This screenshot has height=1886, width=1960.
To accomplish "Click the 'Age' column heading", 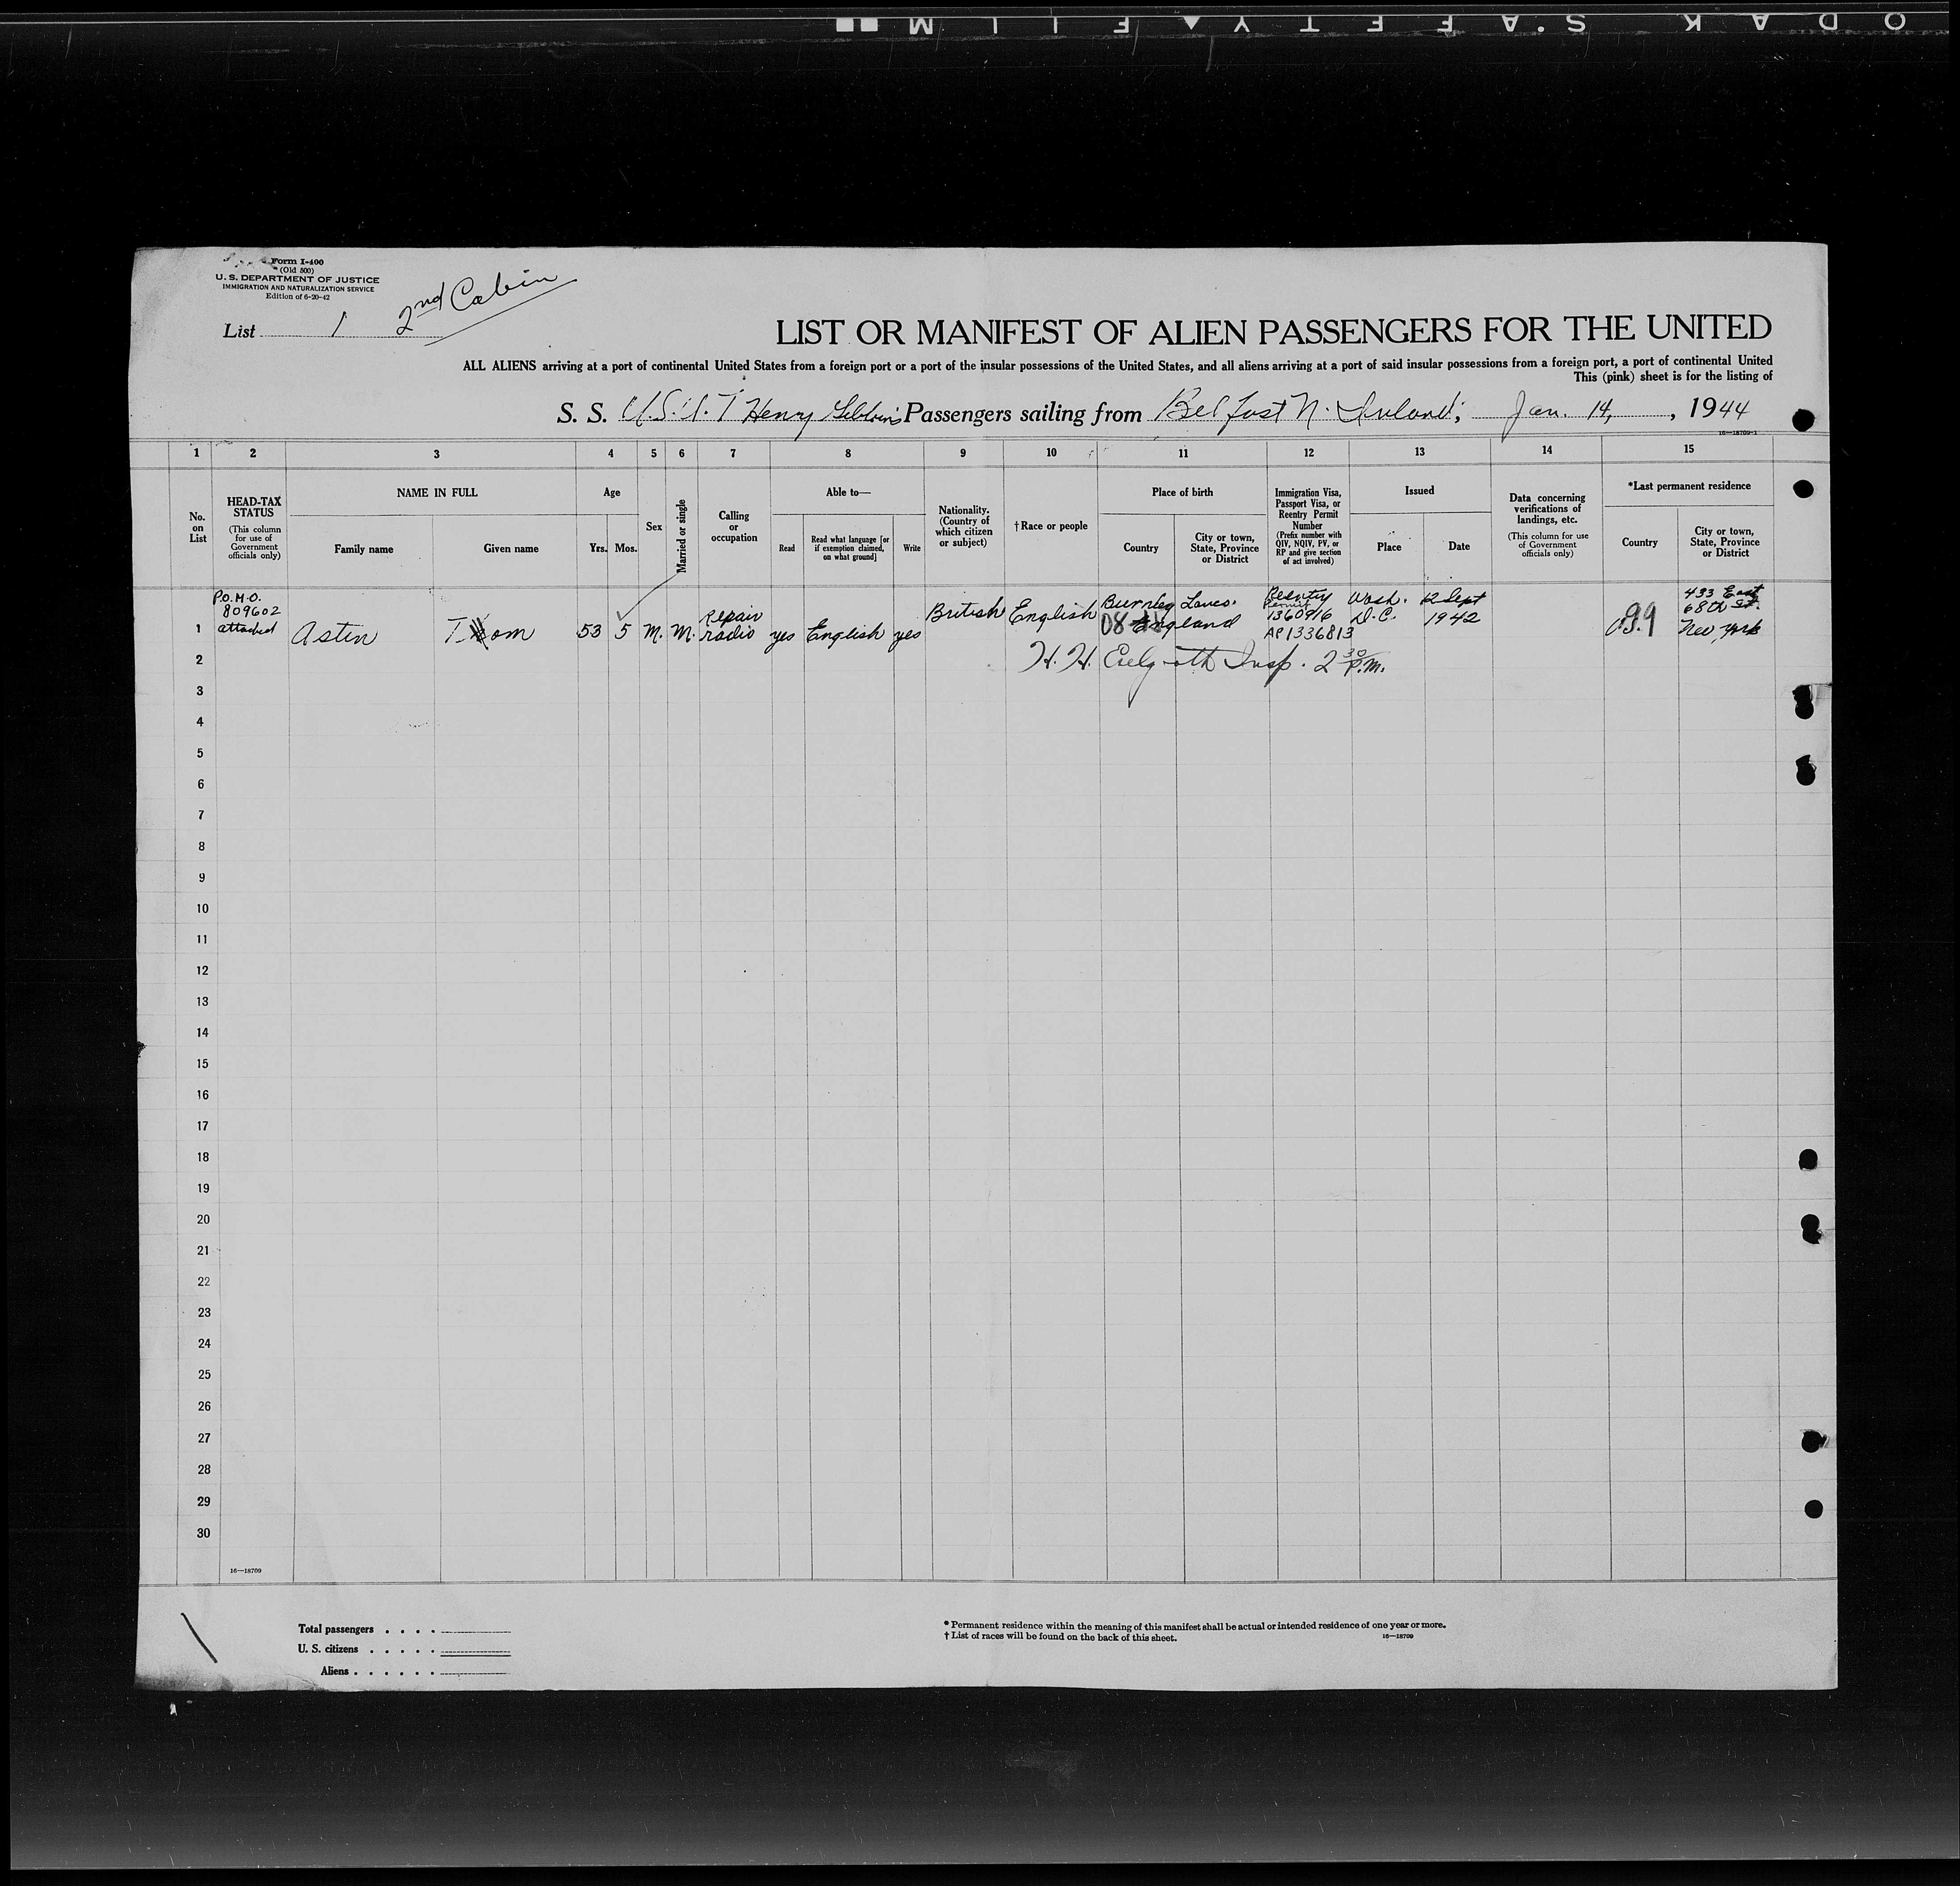I will [x=612, y=492].
